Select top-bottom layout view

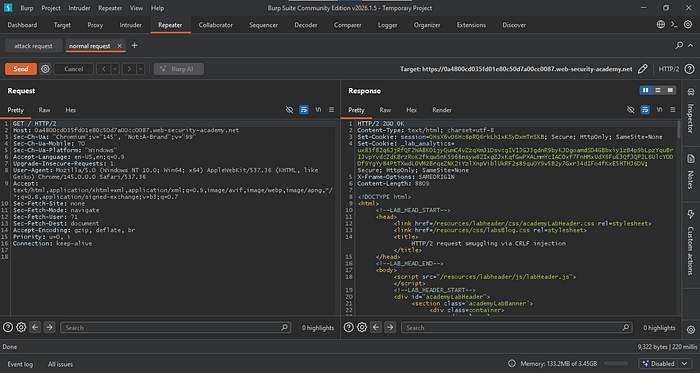[x=658, y=91]
